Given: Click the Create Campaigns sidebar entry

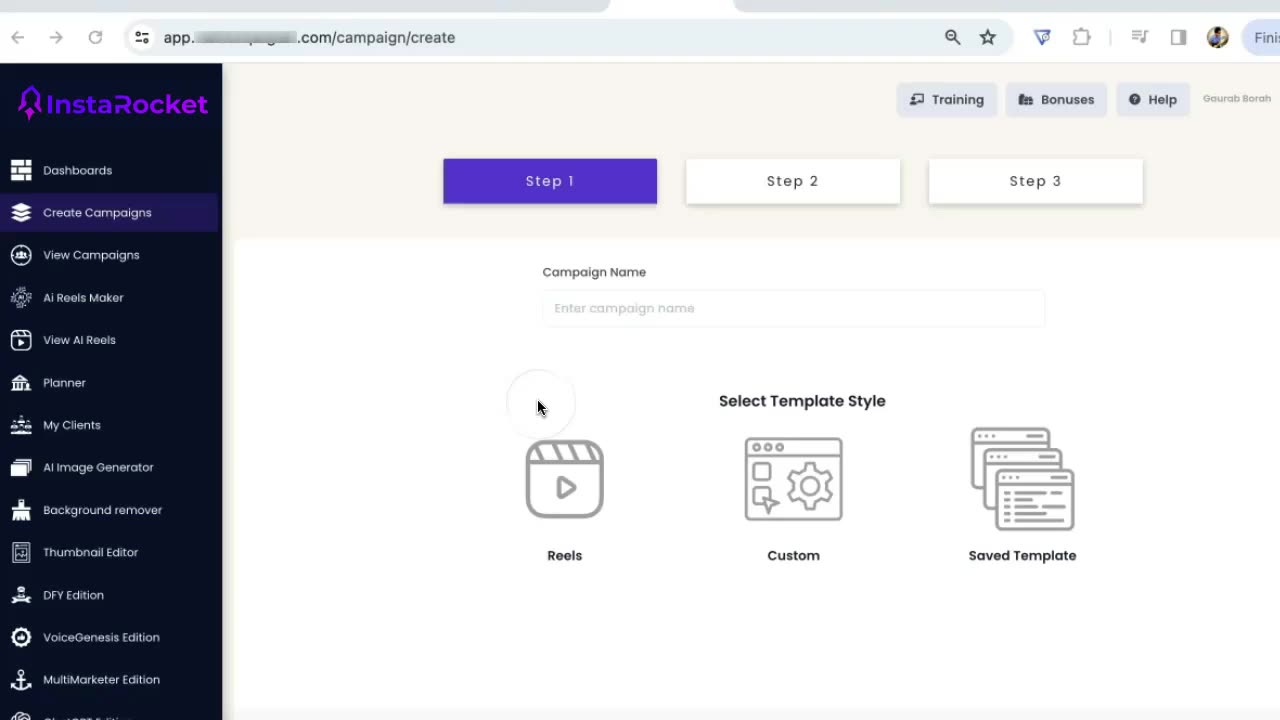Looking at the screenshot, I should click(x=110, y=213).
